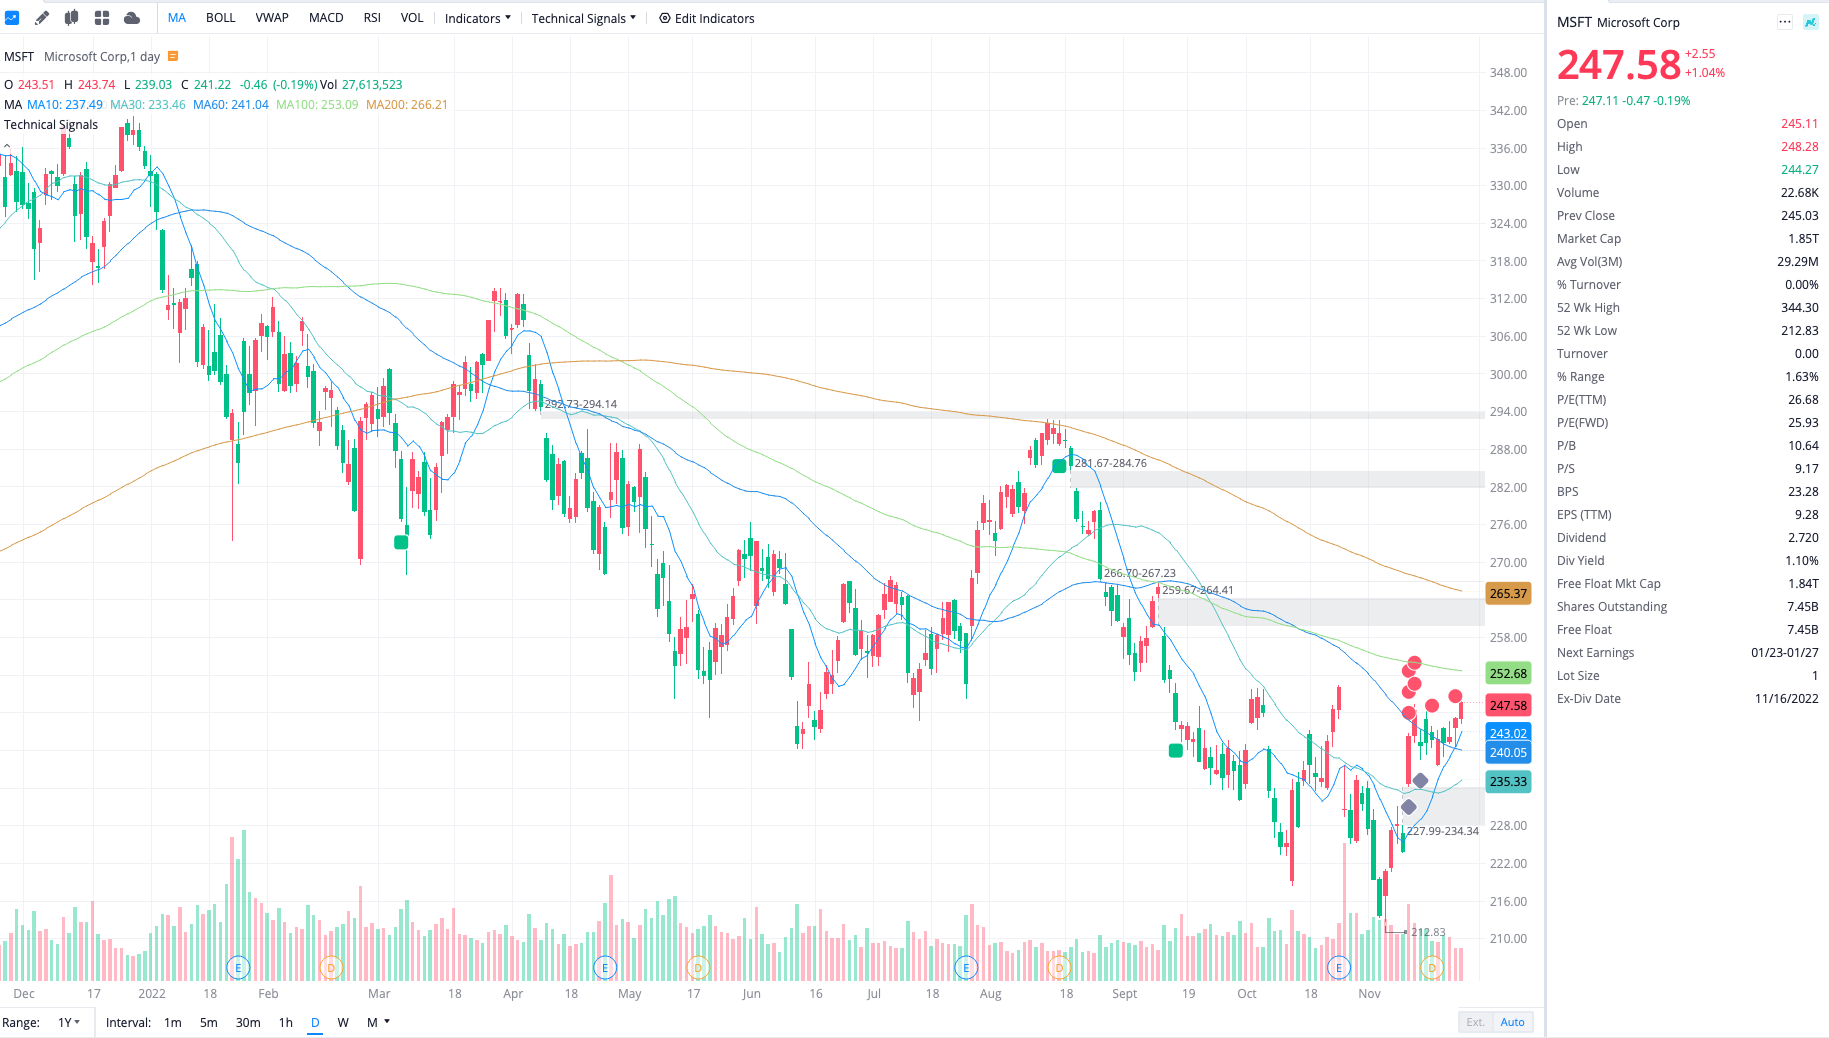
Task: Open the grid layout icon
Action: coord(101,17)
